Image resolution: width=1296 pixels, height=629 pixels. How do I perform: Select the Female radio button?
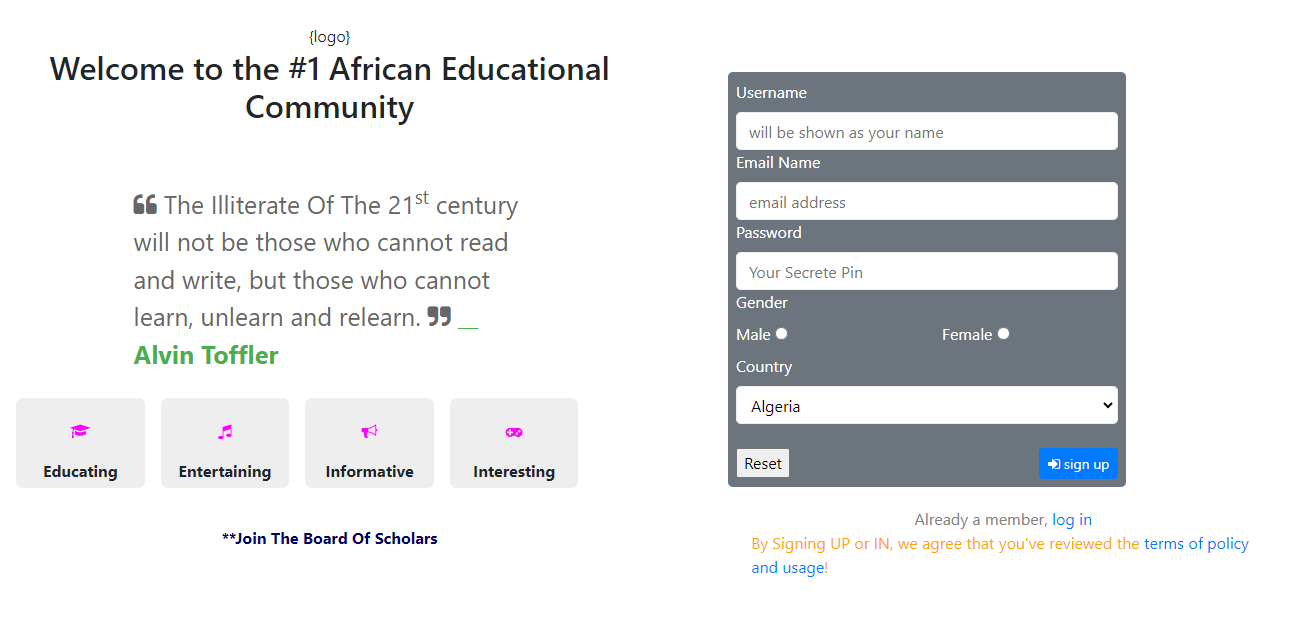[x=1003, y=334]
